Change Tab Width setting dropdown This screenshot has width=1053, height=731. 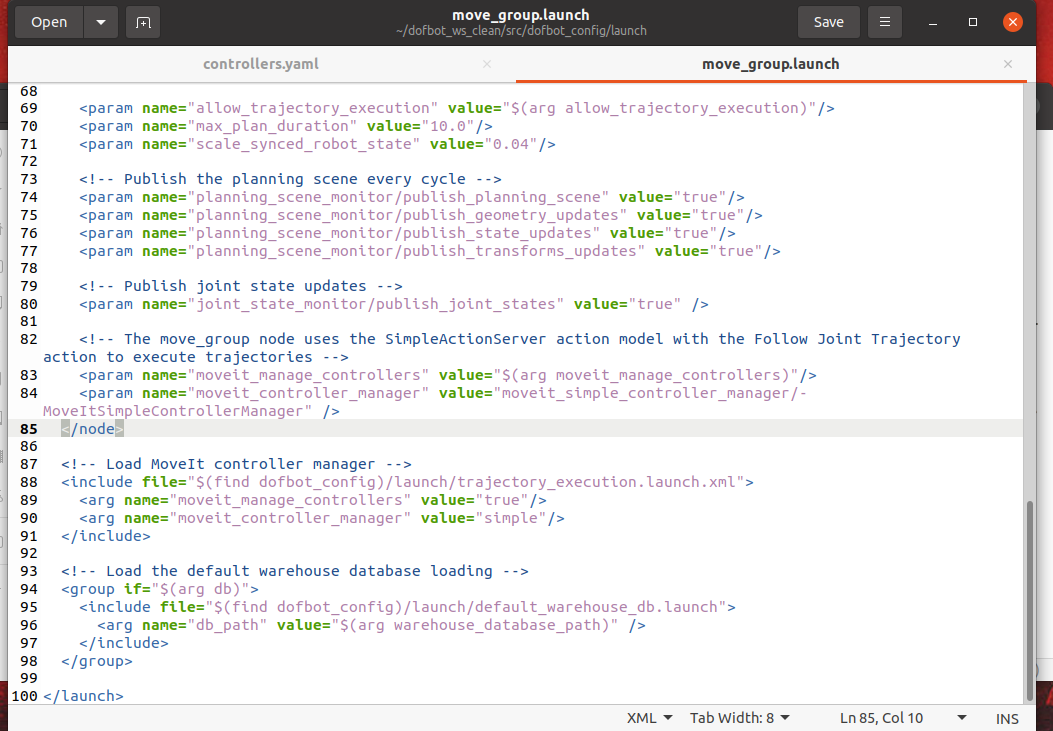point(739,718)
